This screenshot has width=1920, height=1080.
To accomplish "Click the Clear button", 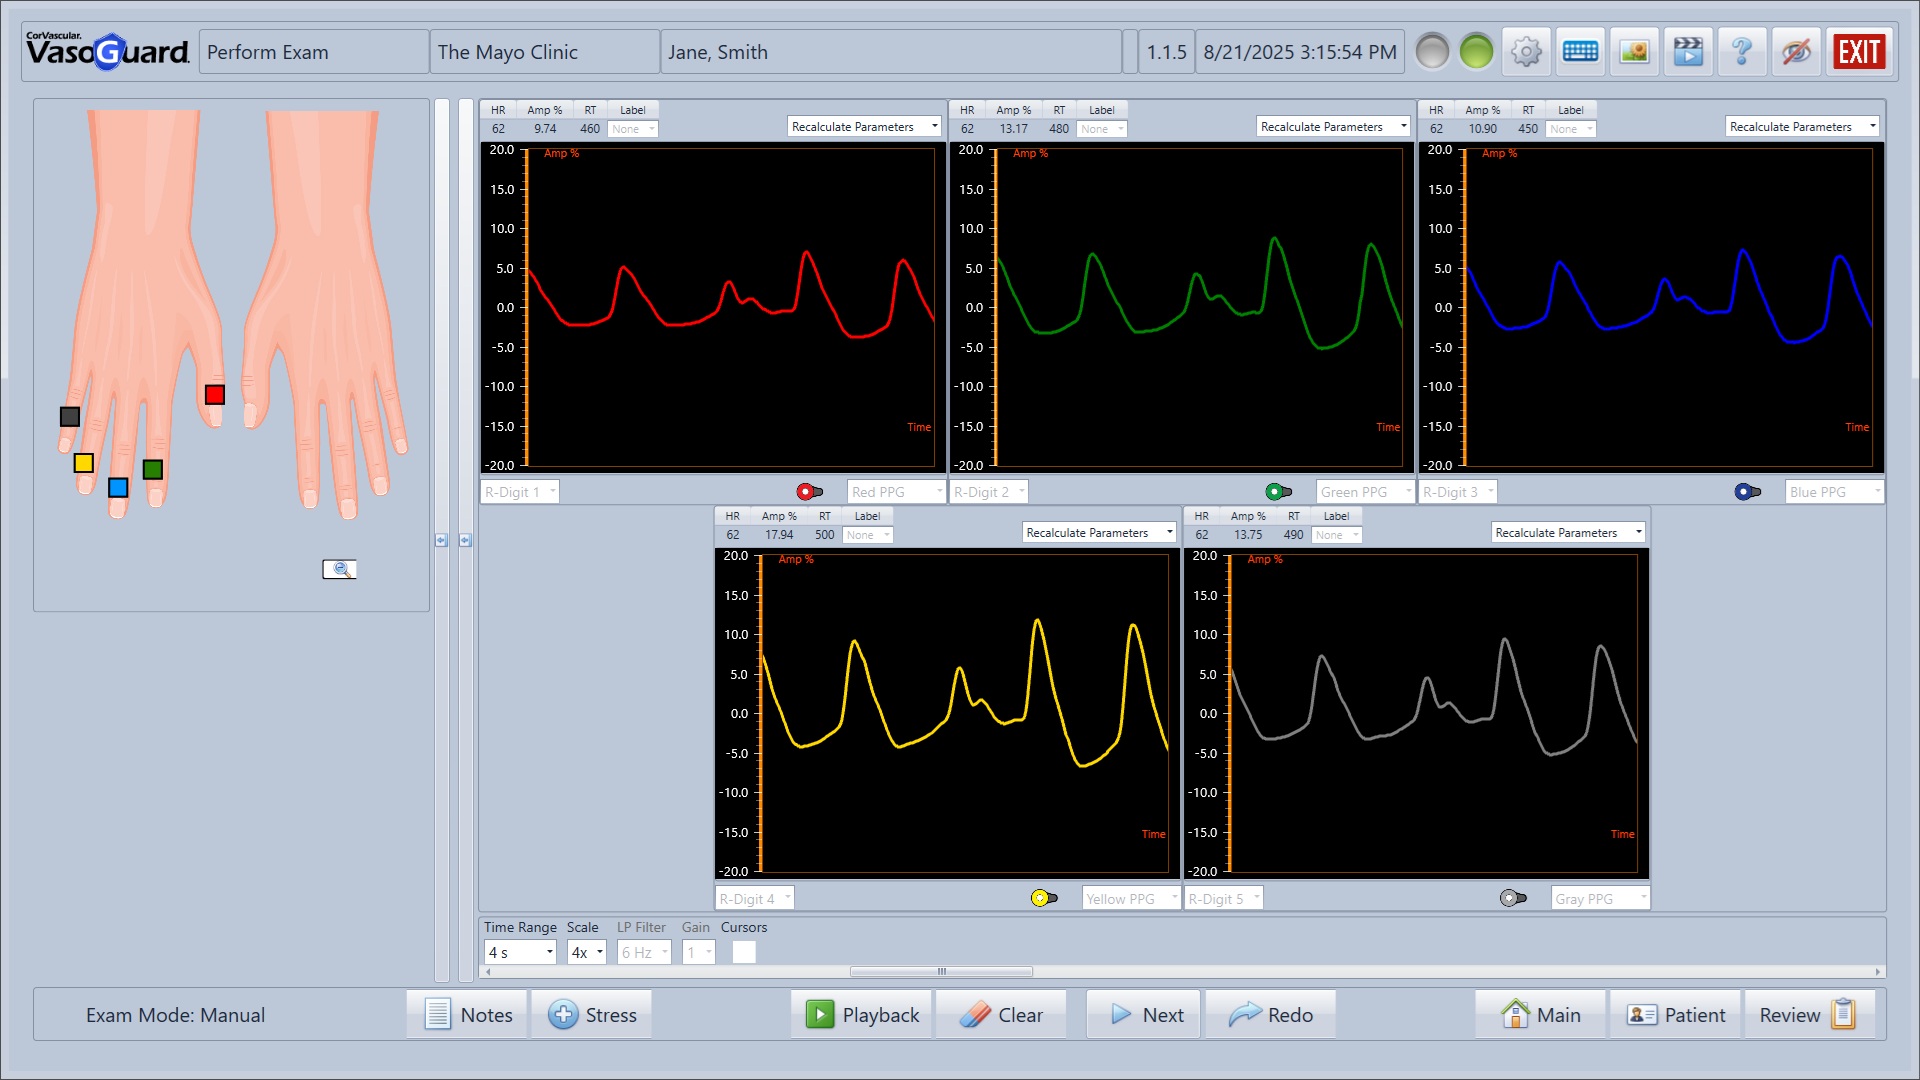I will tap(1001, 1014).
